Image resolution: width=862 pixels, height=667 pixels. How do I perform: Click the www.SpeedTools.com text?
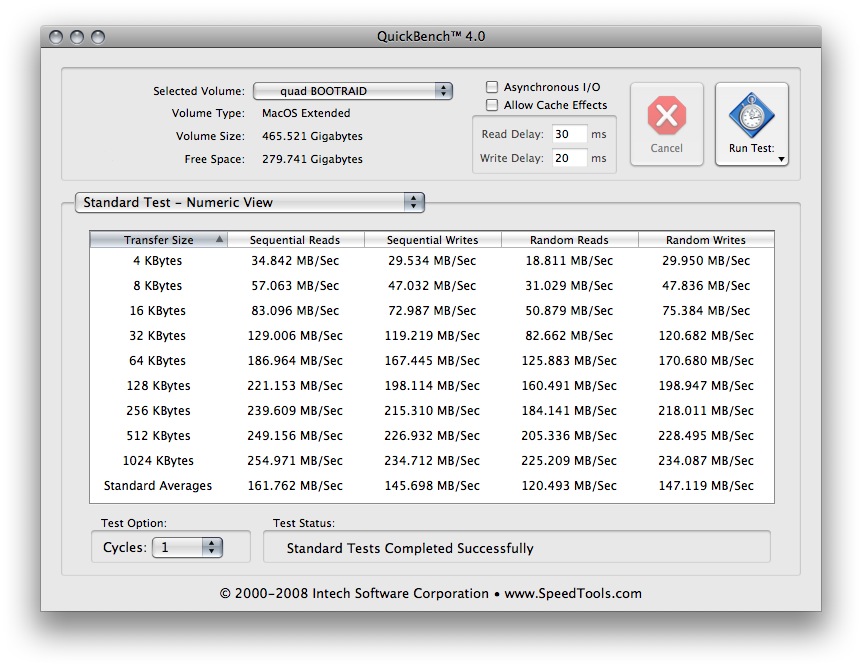coord(573,593)
